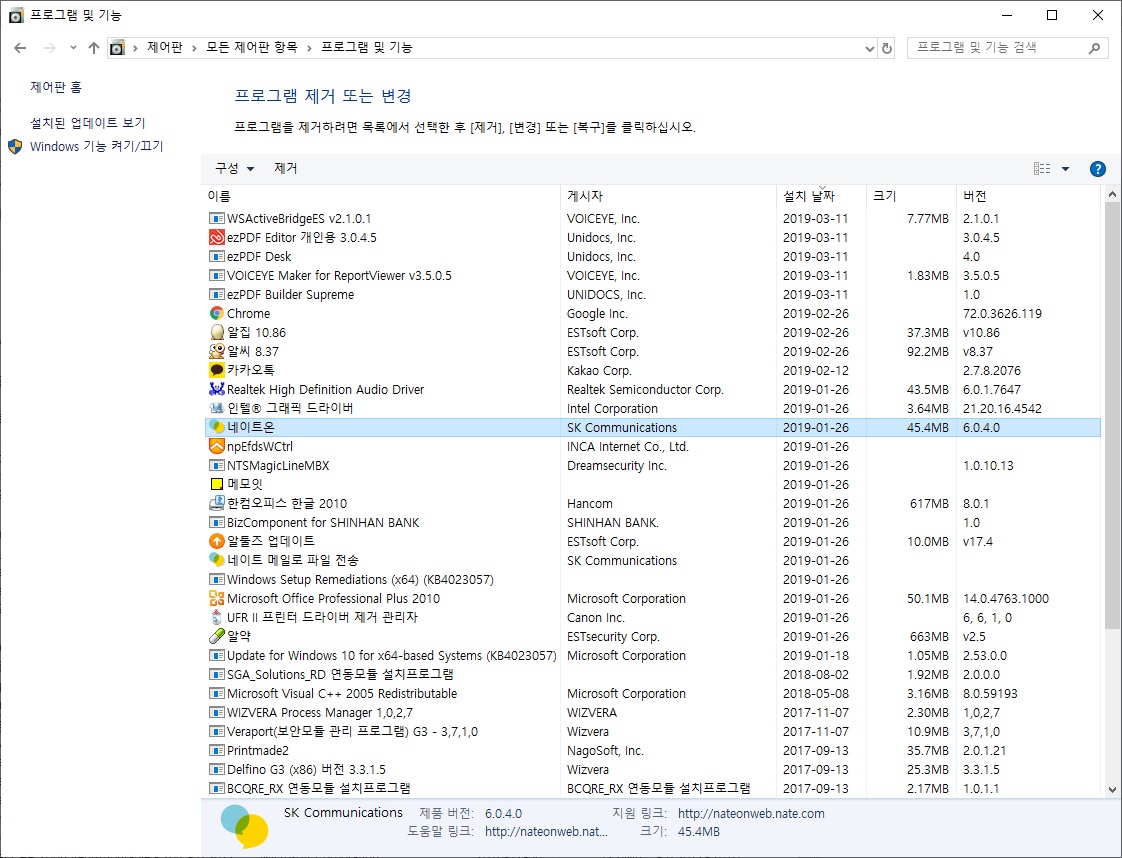Click the scrollbar down arrow
Viewport: 1122px width, 858px height.
(x=1112, y=790)
